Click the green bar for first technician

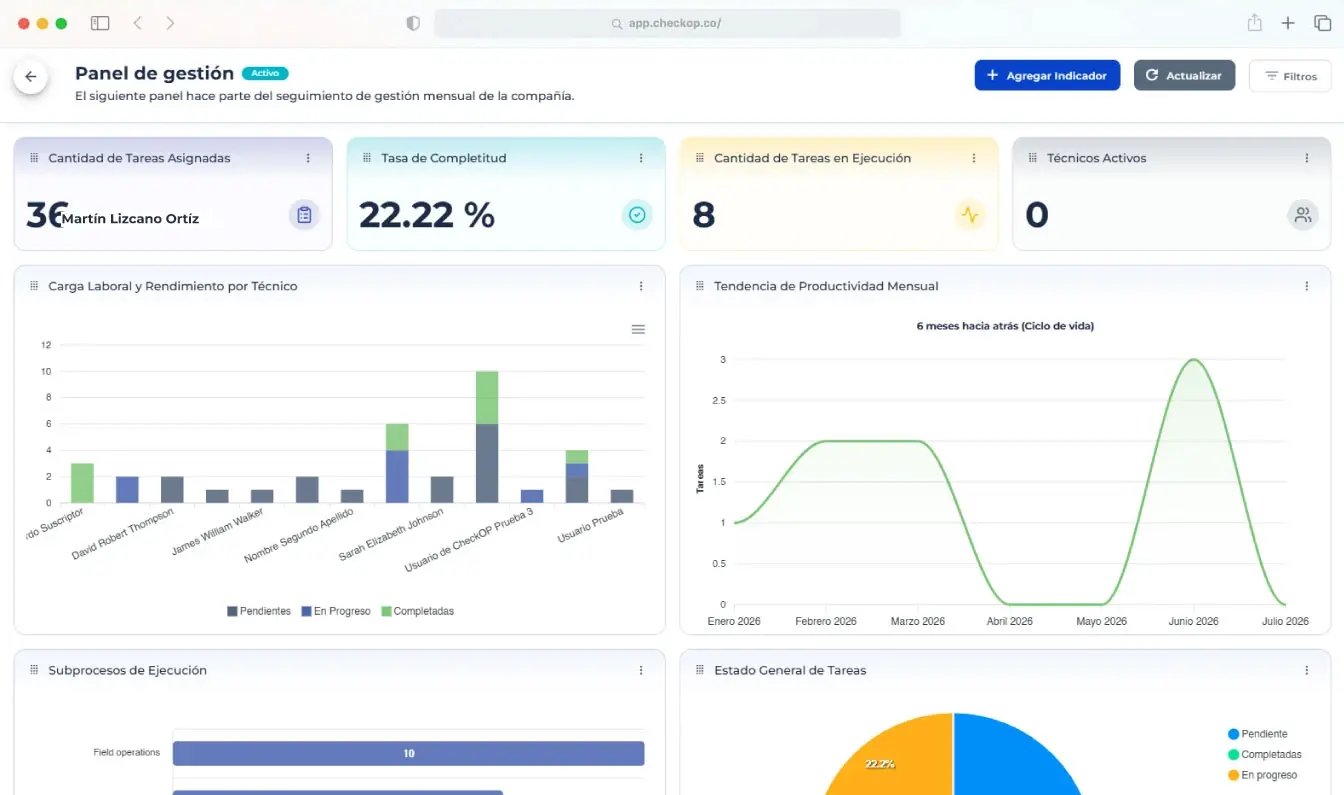[82, 483]
